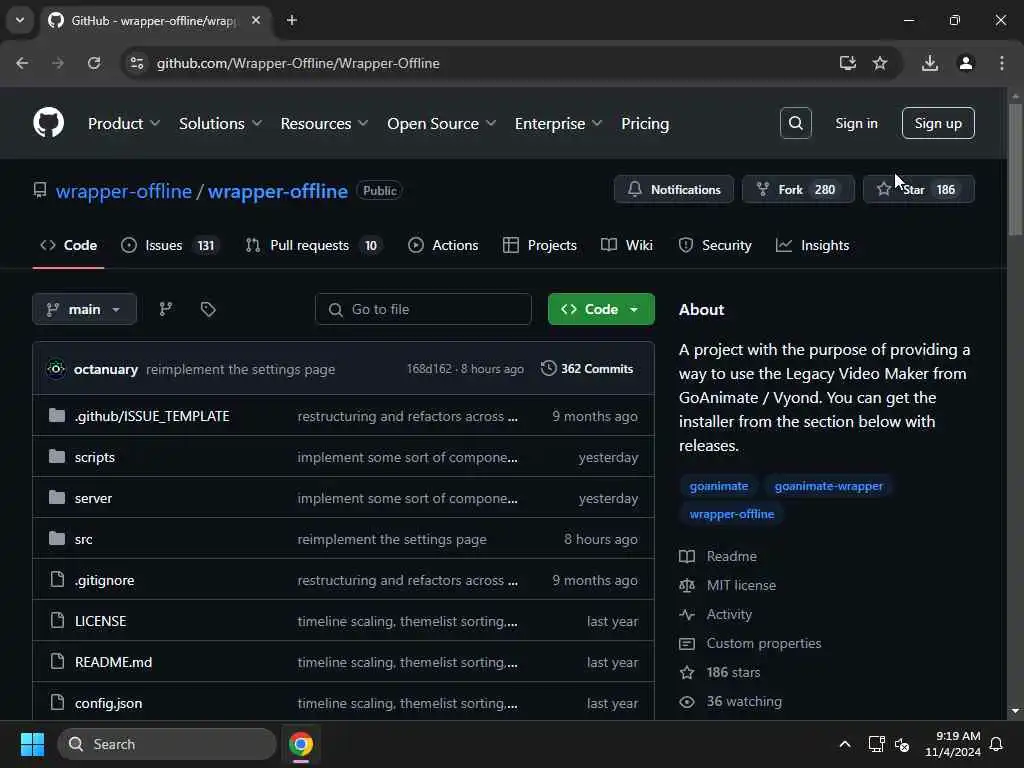
Task: Click the goanimate topic tag
Action: coord(718,486)
